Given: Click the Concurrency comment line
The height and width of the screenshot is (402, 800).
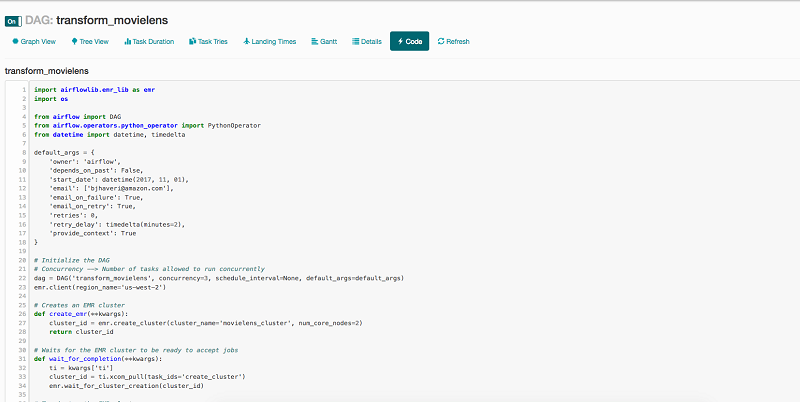Looking at the screenshot, I should coord(149,269).
